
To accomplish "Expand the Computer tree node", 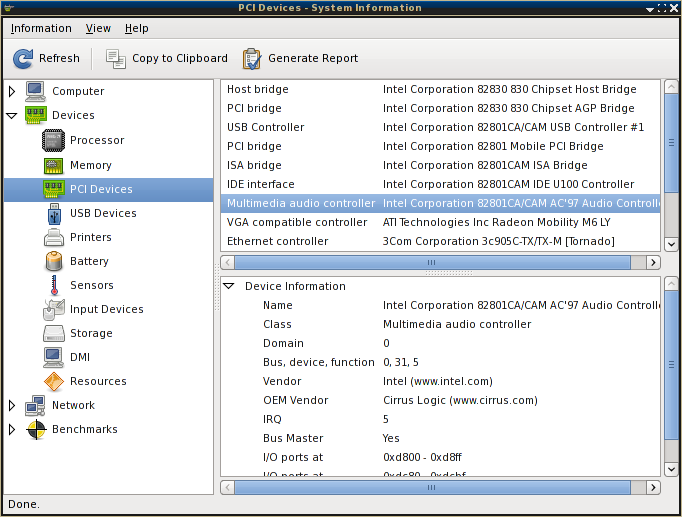I will click(x=12, y=91).
